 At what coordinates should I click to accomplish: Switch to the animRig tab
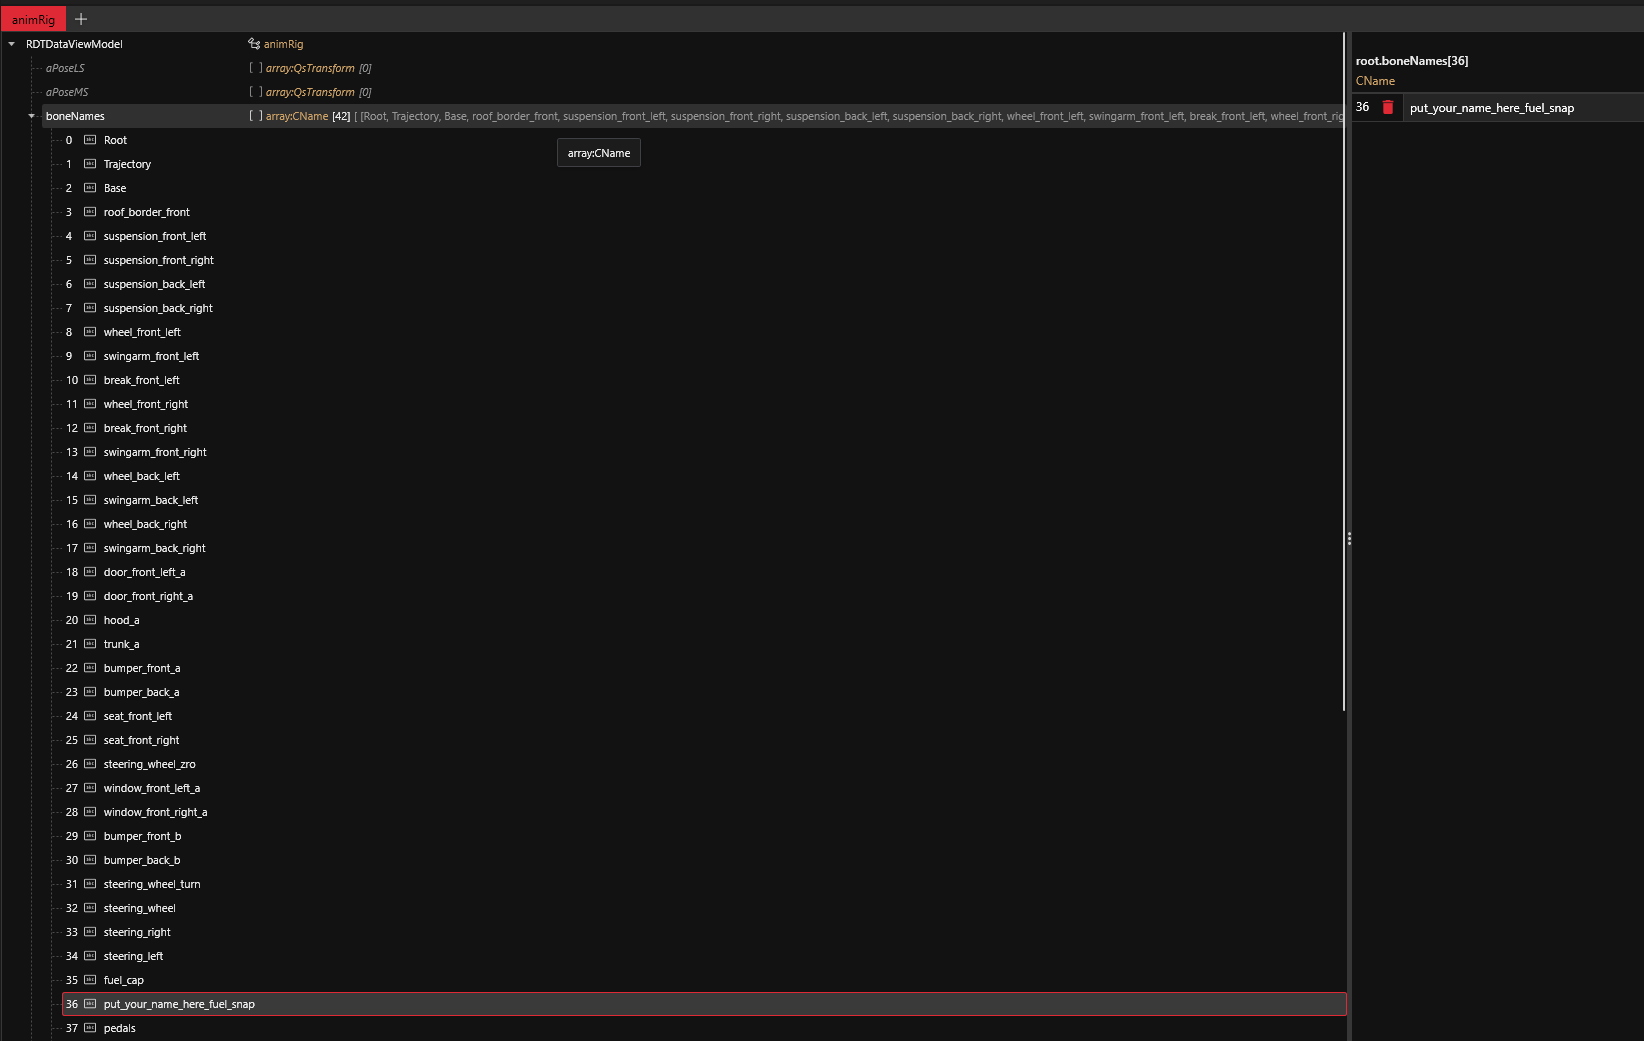(33, 19)
